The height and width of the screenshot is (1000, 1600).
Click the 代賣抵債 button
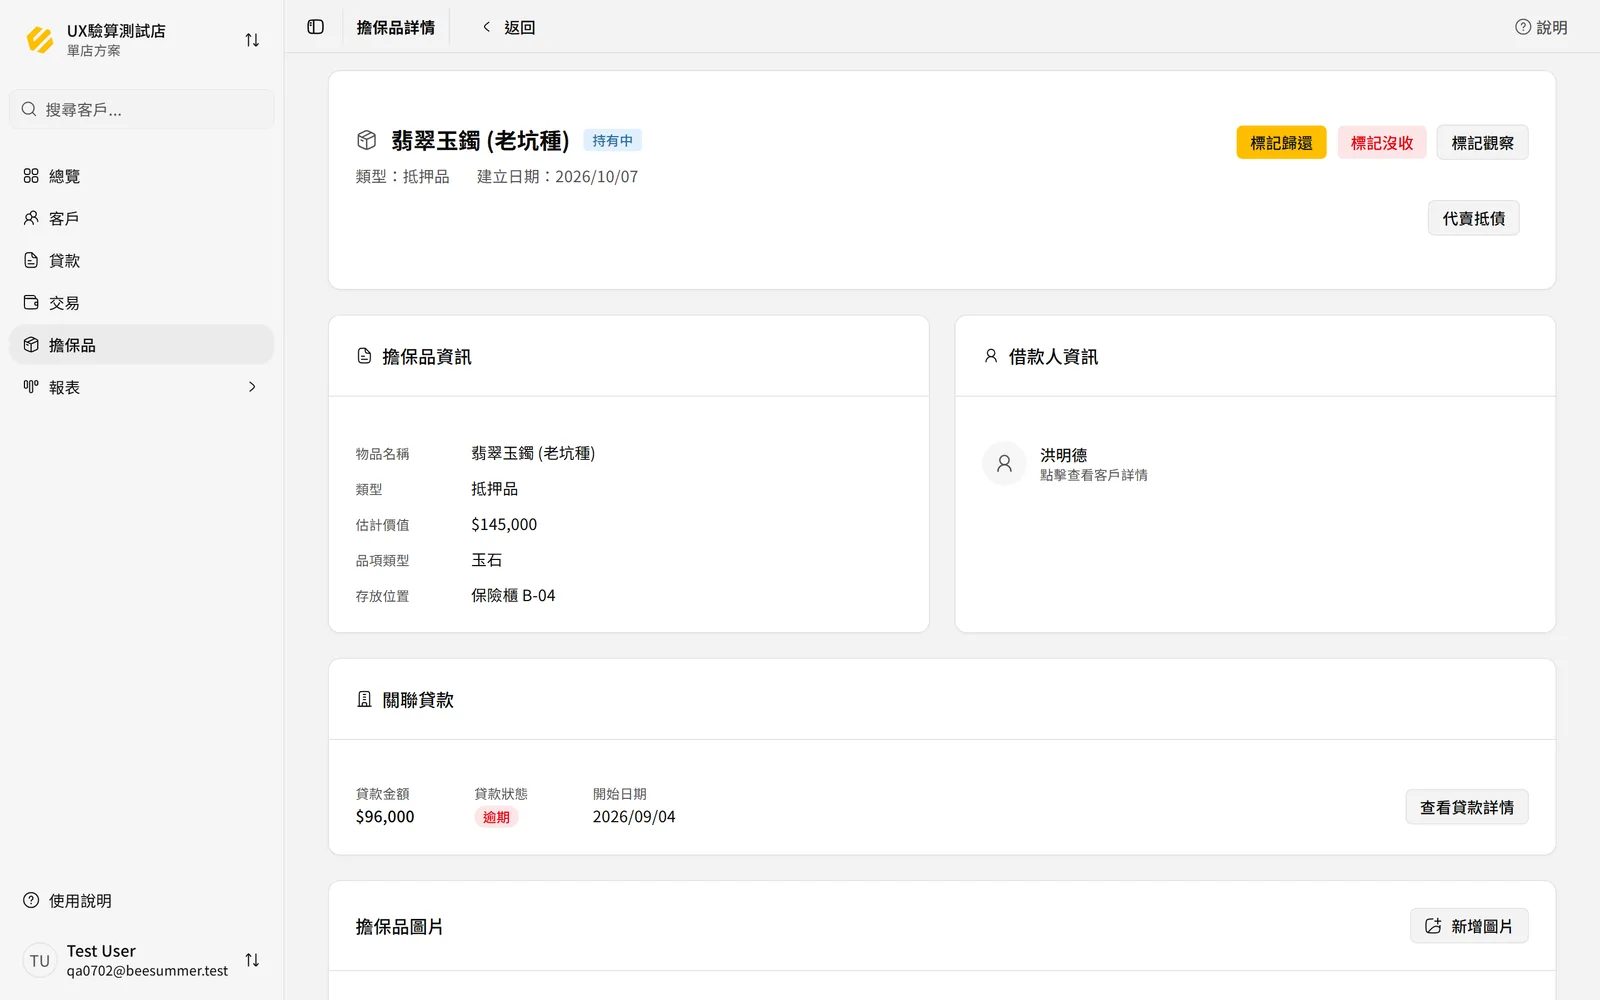click(1473, 218)
